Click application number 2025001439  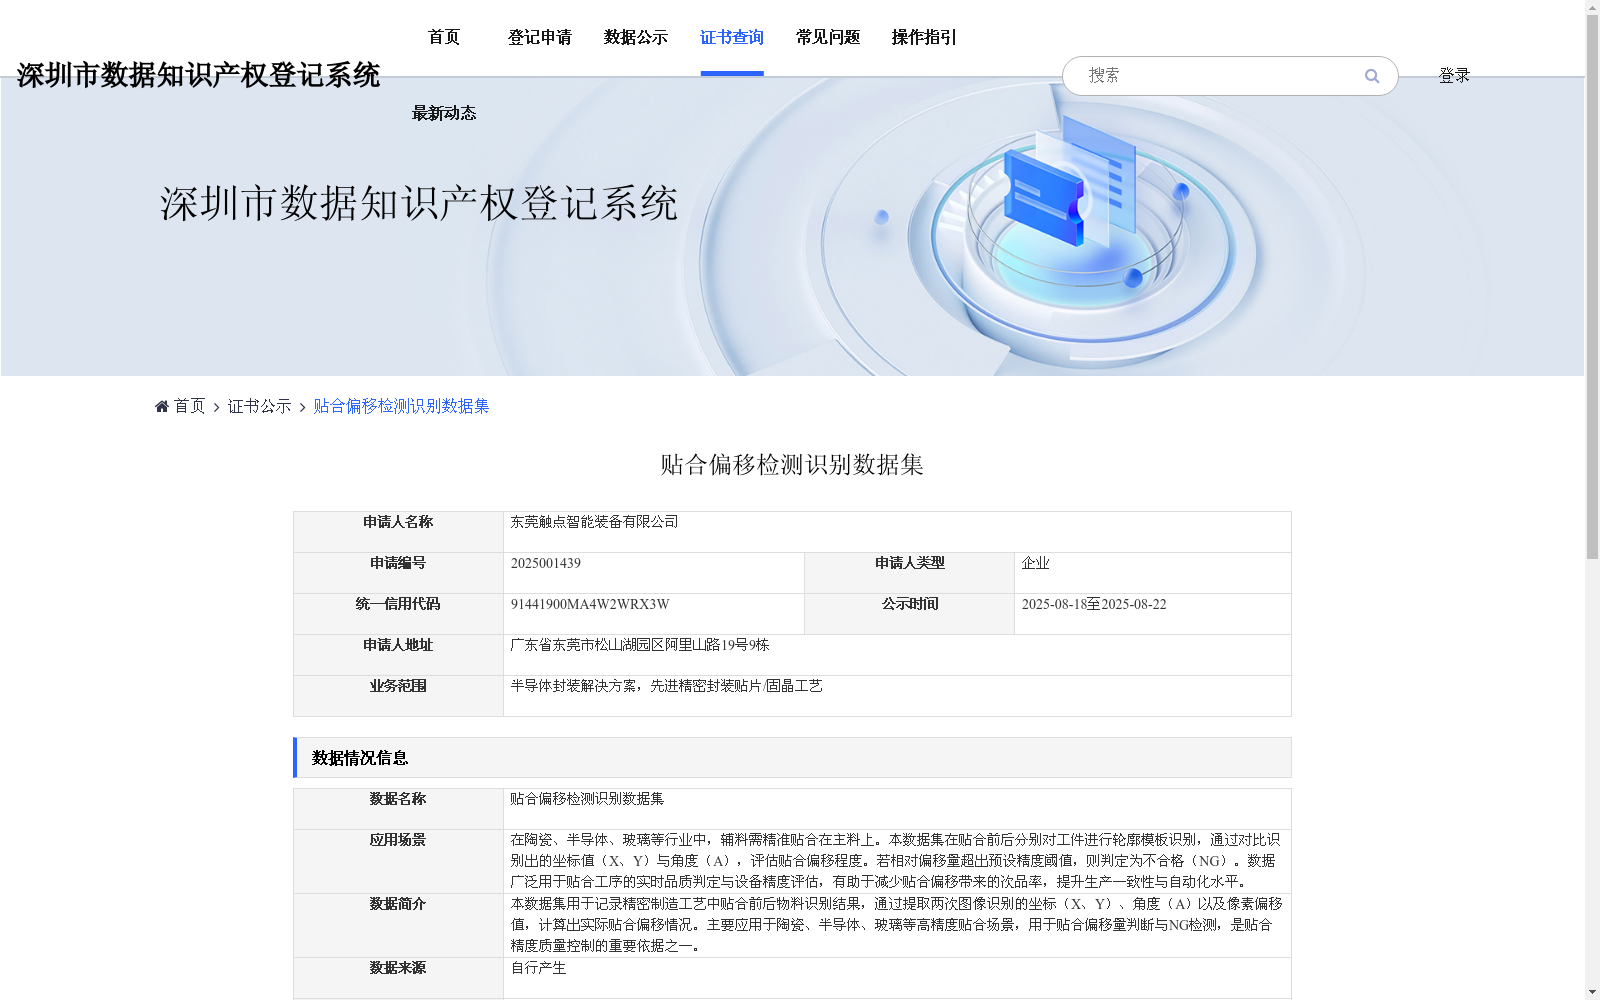546,563
